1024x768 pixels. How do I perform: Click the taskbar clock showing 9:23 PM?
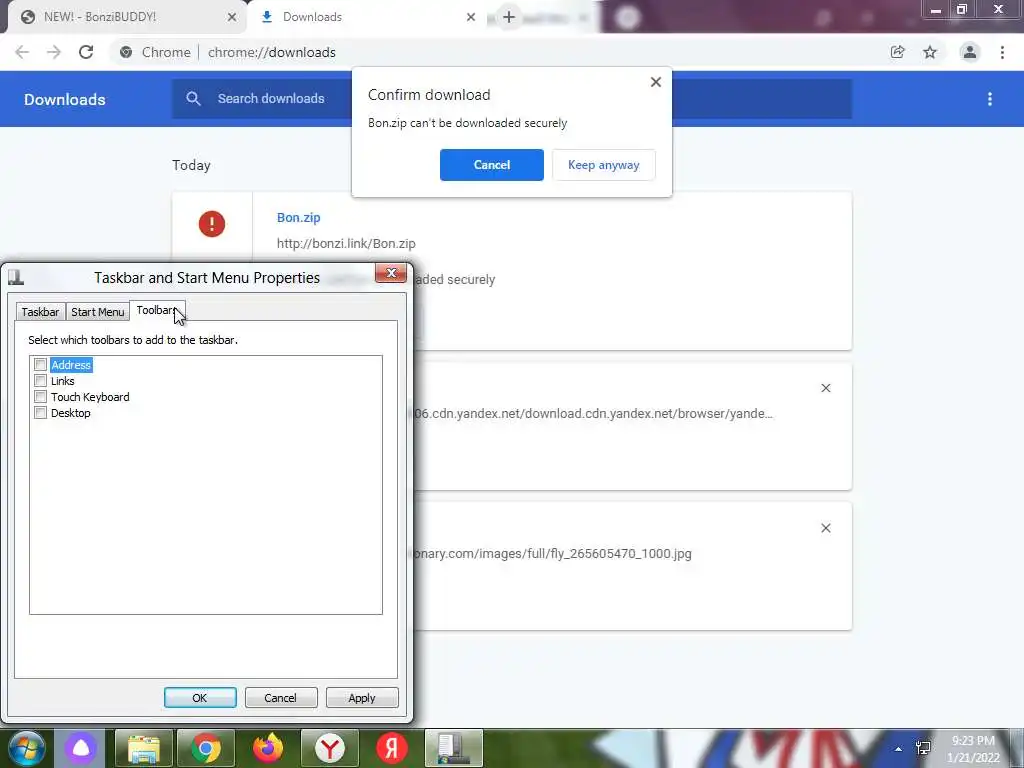(x=973, y=749)
